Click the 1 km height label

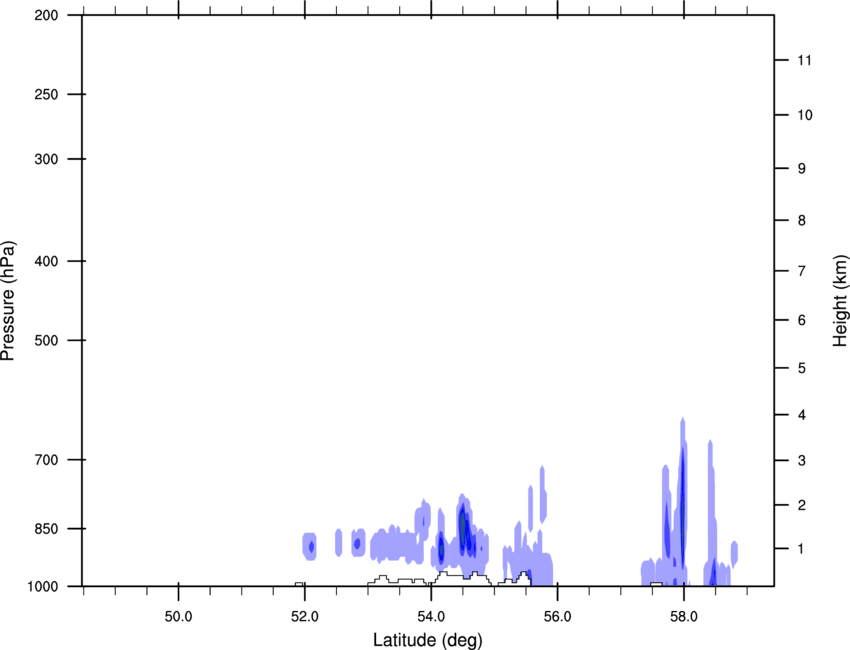tap(802, 549)
